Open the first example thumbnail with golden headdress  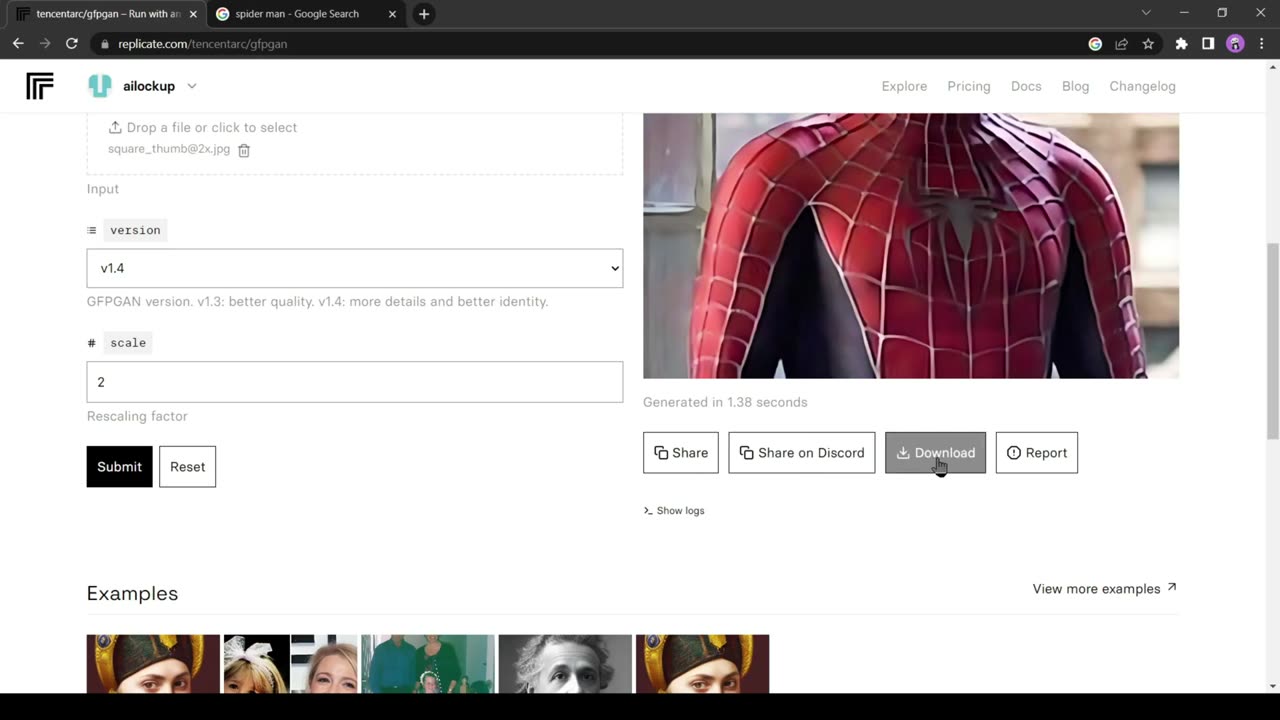point(153,664)
